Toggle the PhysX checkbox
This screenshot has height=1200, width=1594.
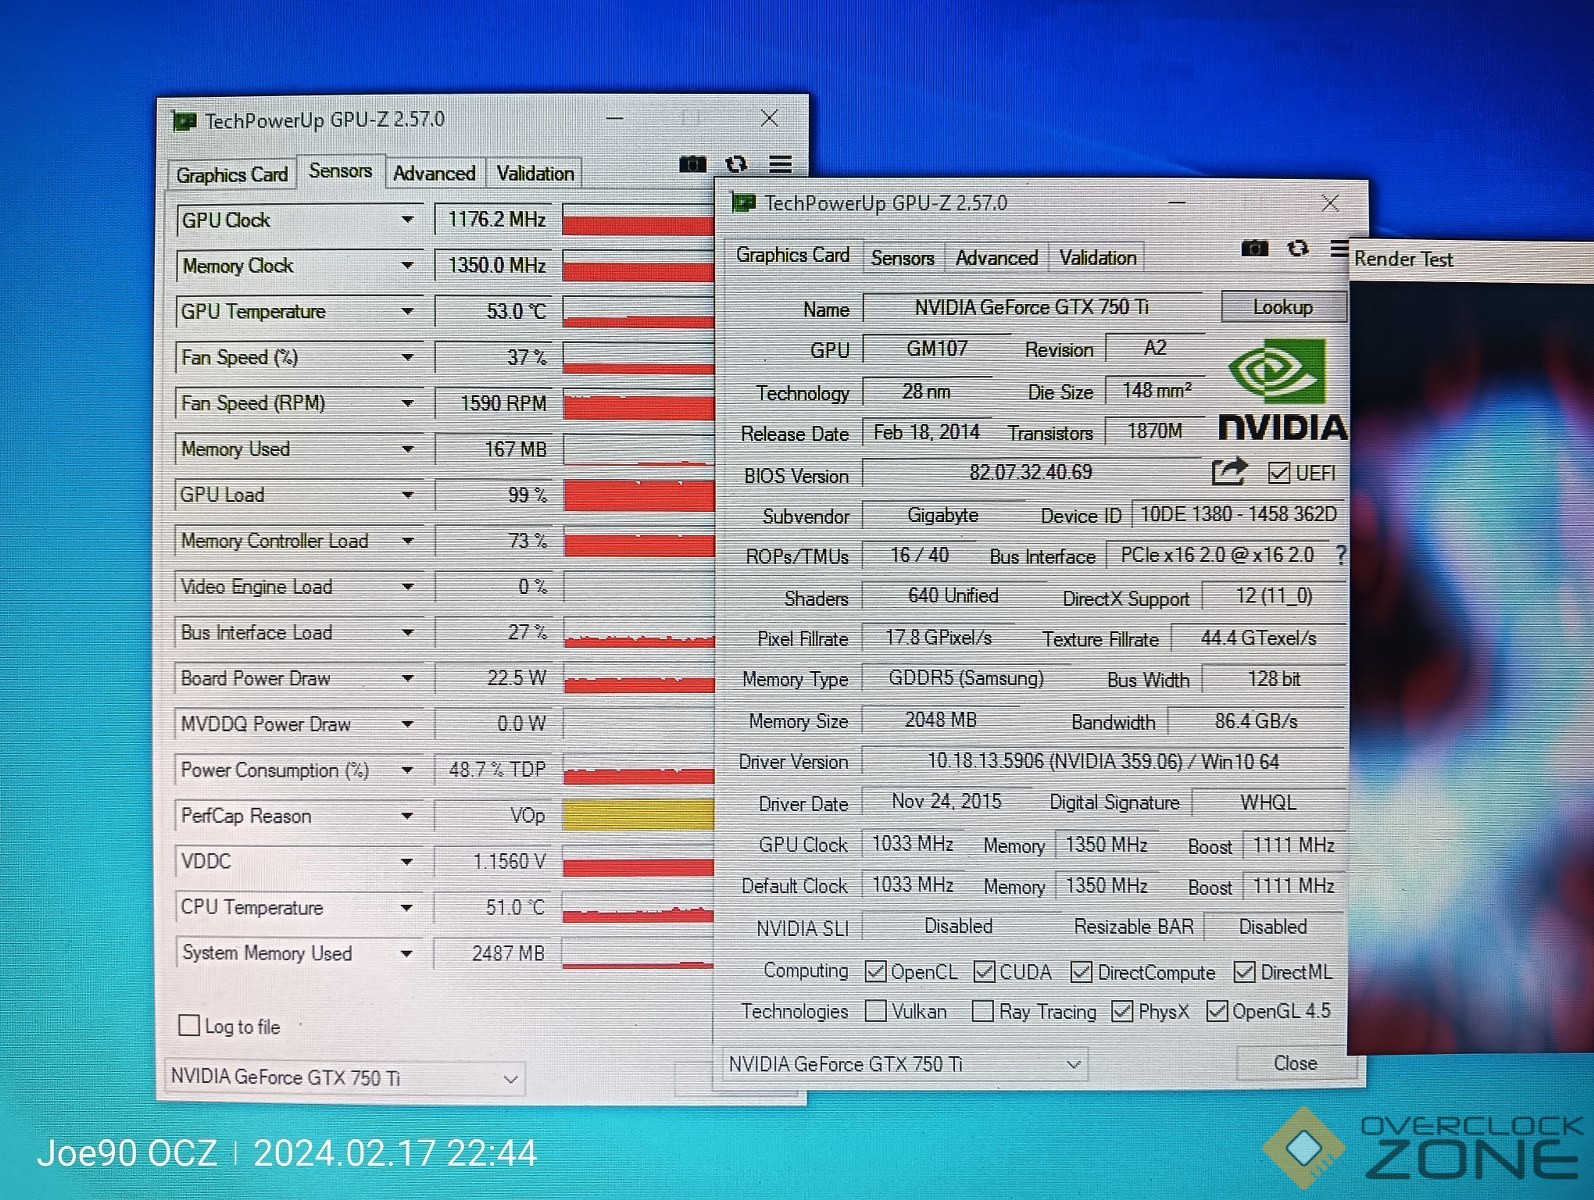click(x=1122, y=1011)
